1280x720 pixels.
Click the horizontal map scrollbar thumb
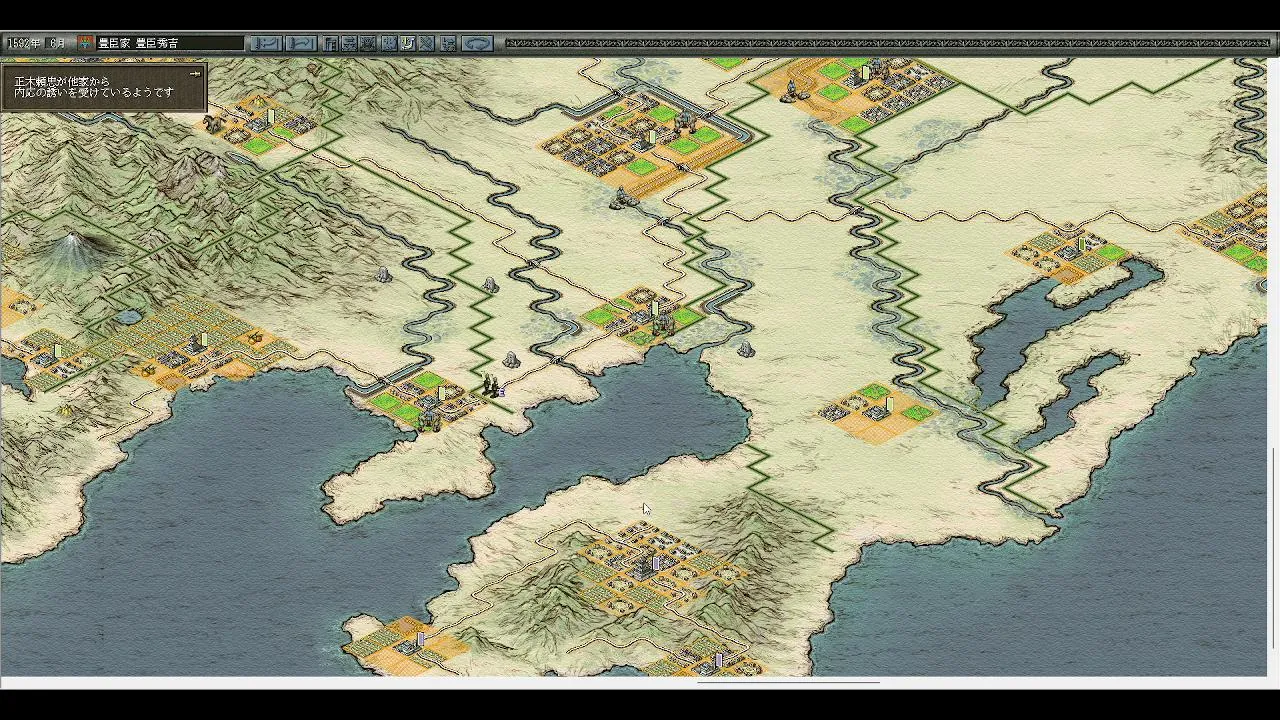[x=788, y=683]
